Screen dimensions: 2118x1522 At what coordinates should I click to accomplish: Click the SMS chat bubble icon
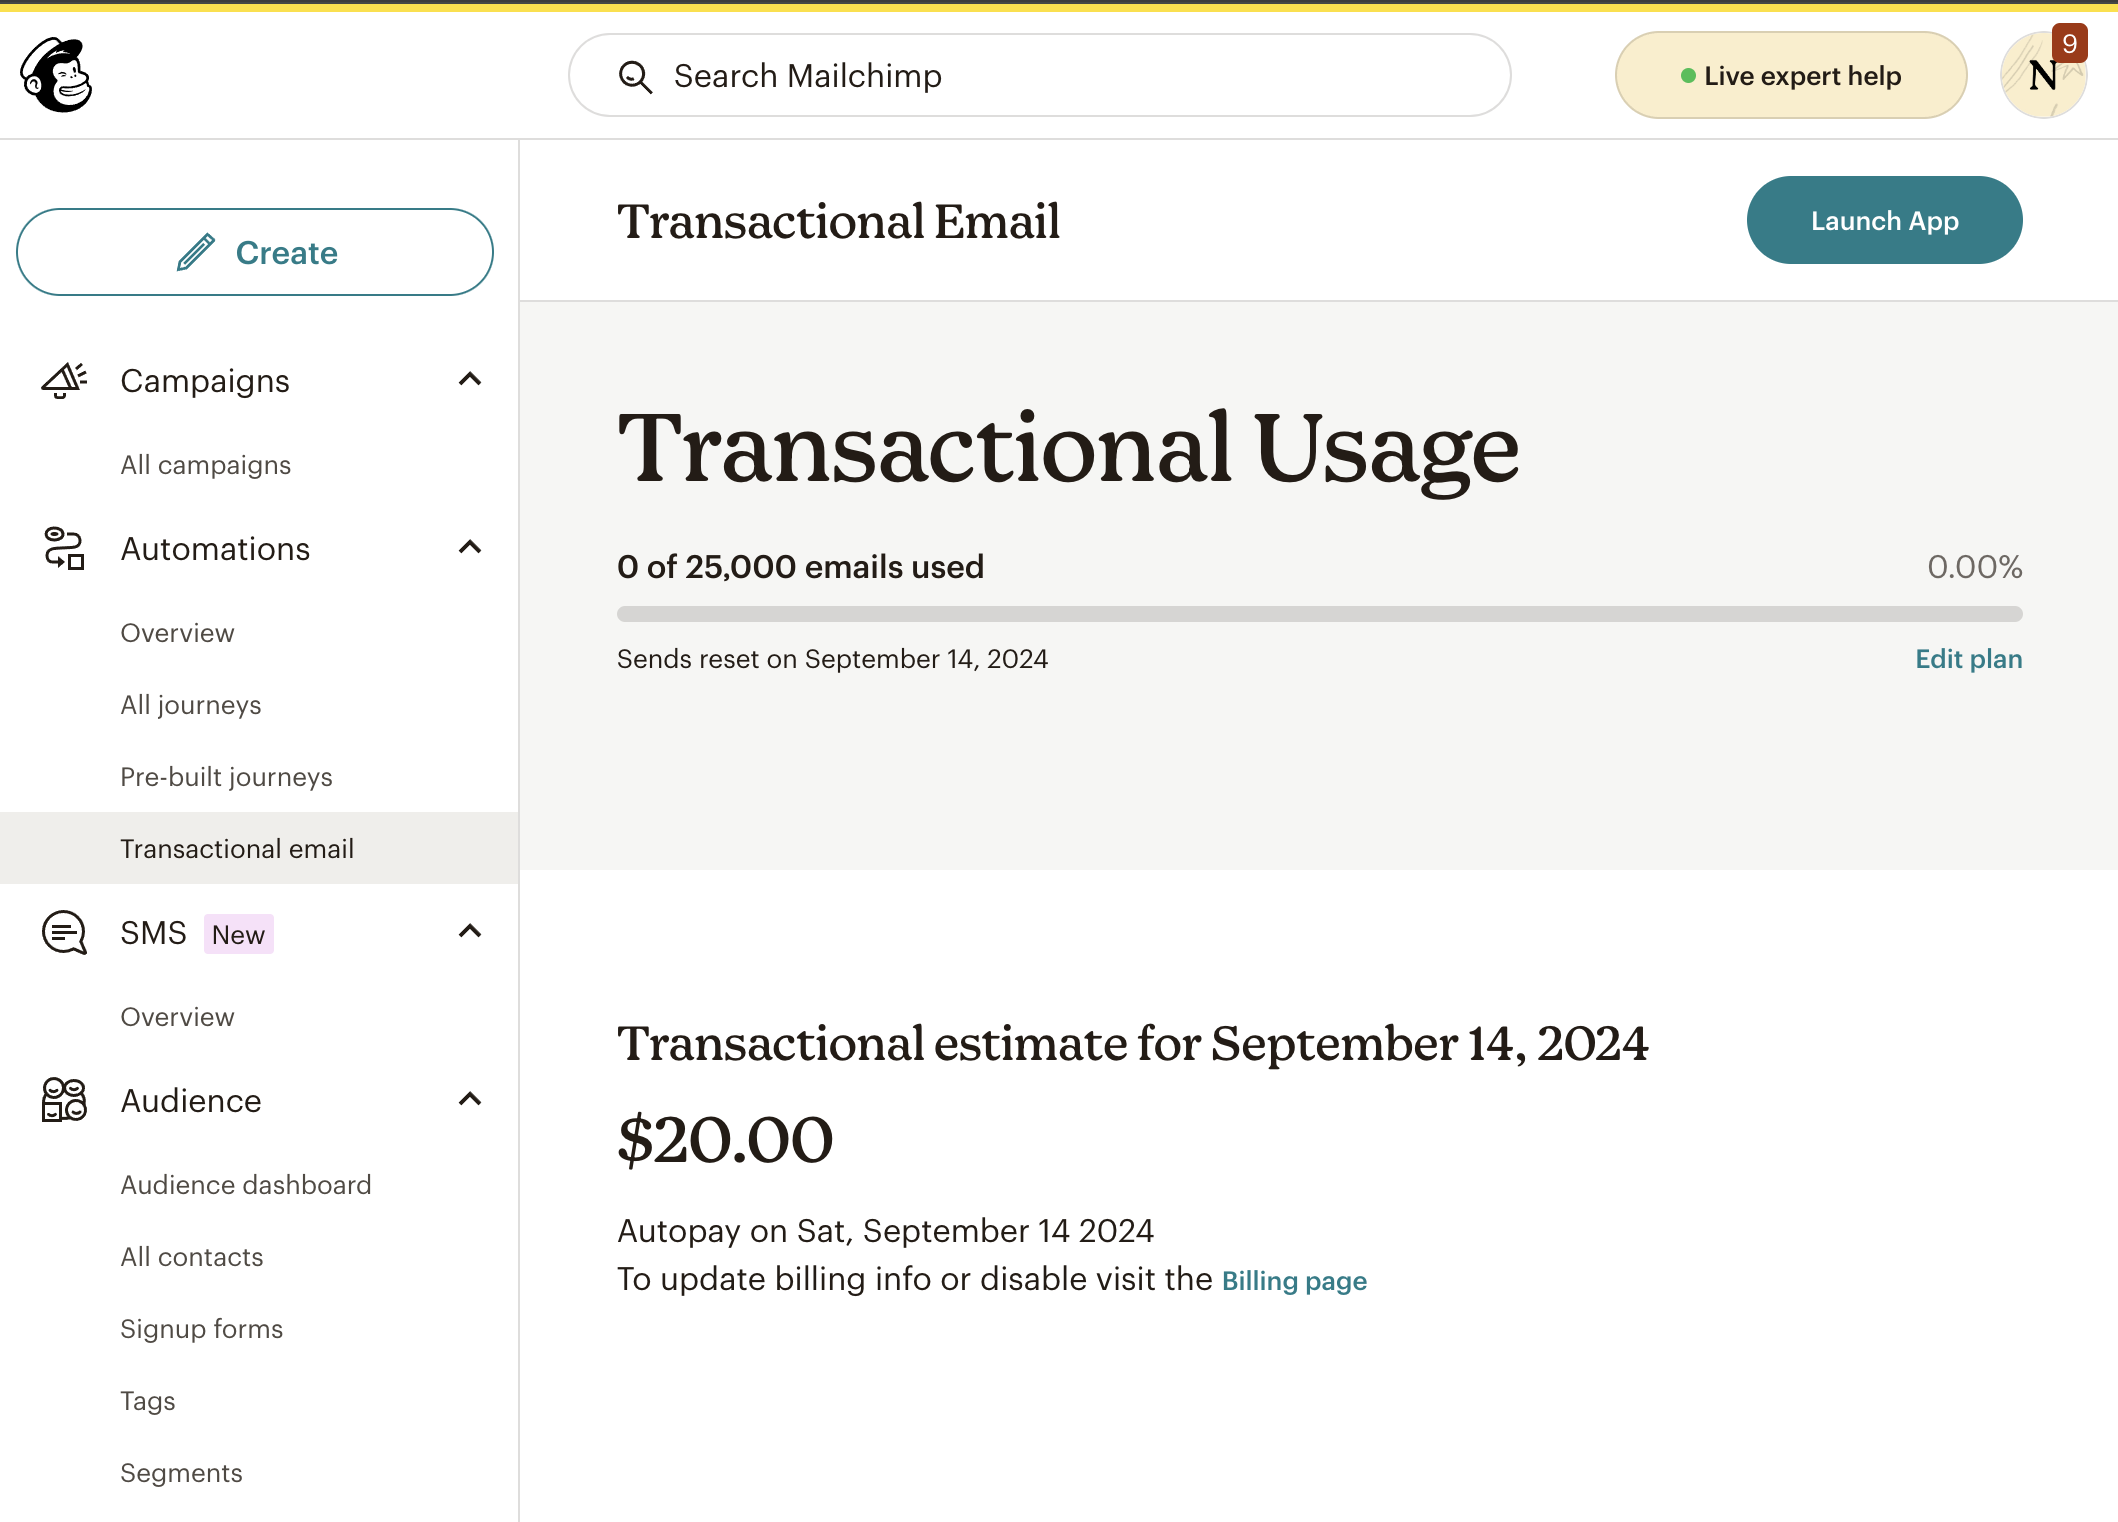pyautogui.click(x=64, y=933)
